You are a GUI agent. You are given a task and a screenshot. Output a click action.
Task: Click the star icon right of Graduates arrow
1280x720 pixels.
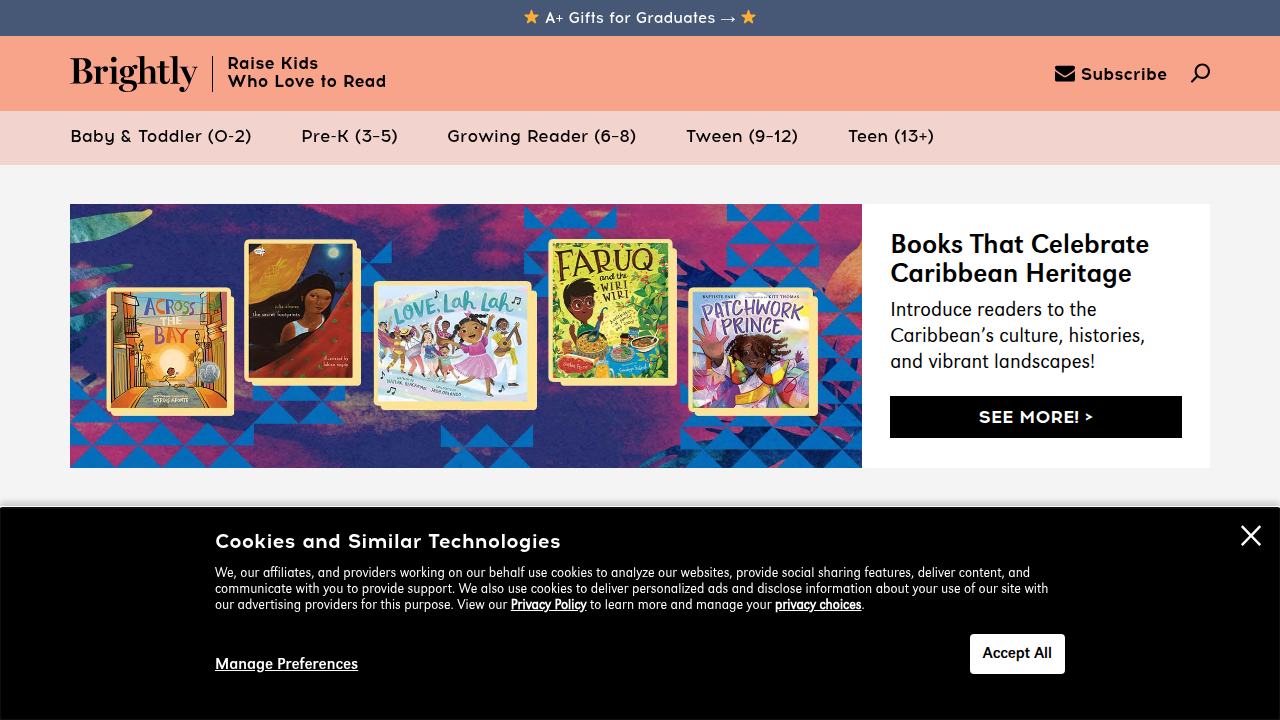click(749, 17)
